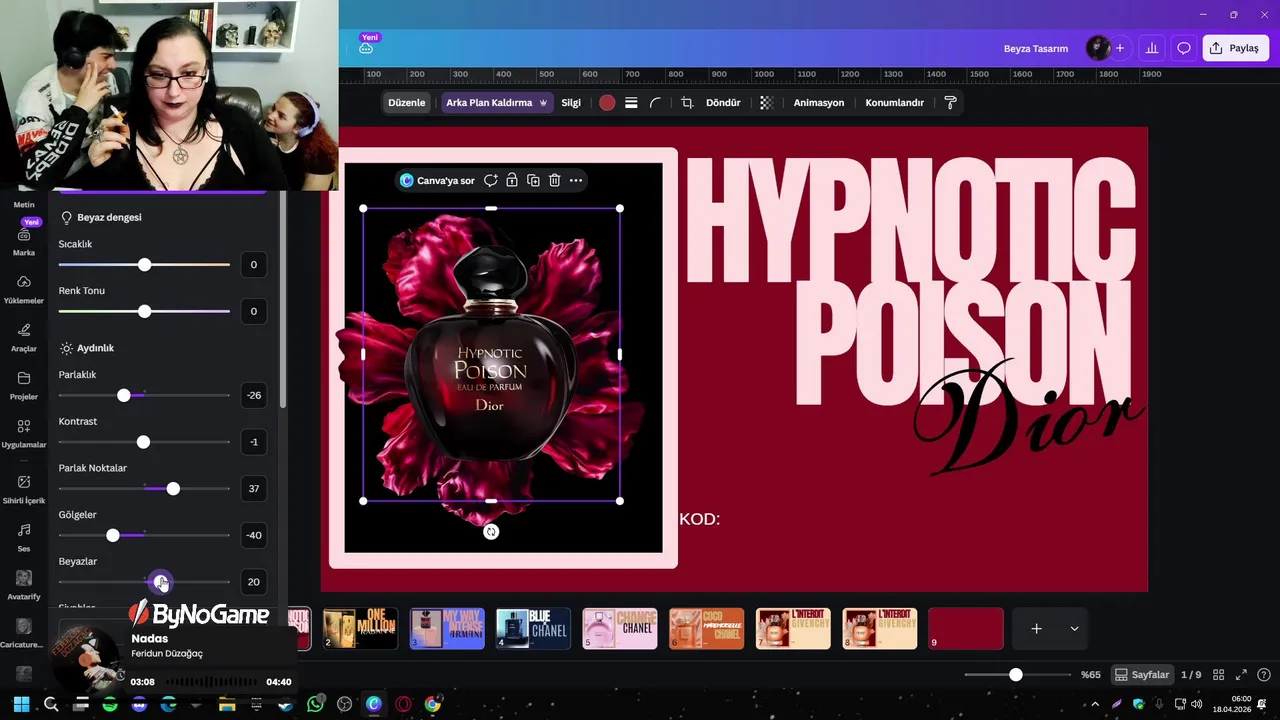Adjust the Renk Tonu tint slider
The width and height of the screenshot is (1280, 720).
[x=144, y=312]
